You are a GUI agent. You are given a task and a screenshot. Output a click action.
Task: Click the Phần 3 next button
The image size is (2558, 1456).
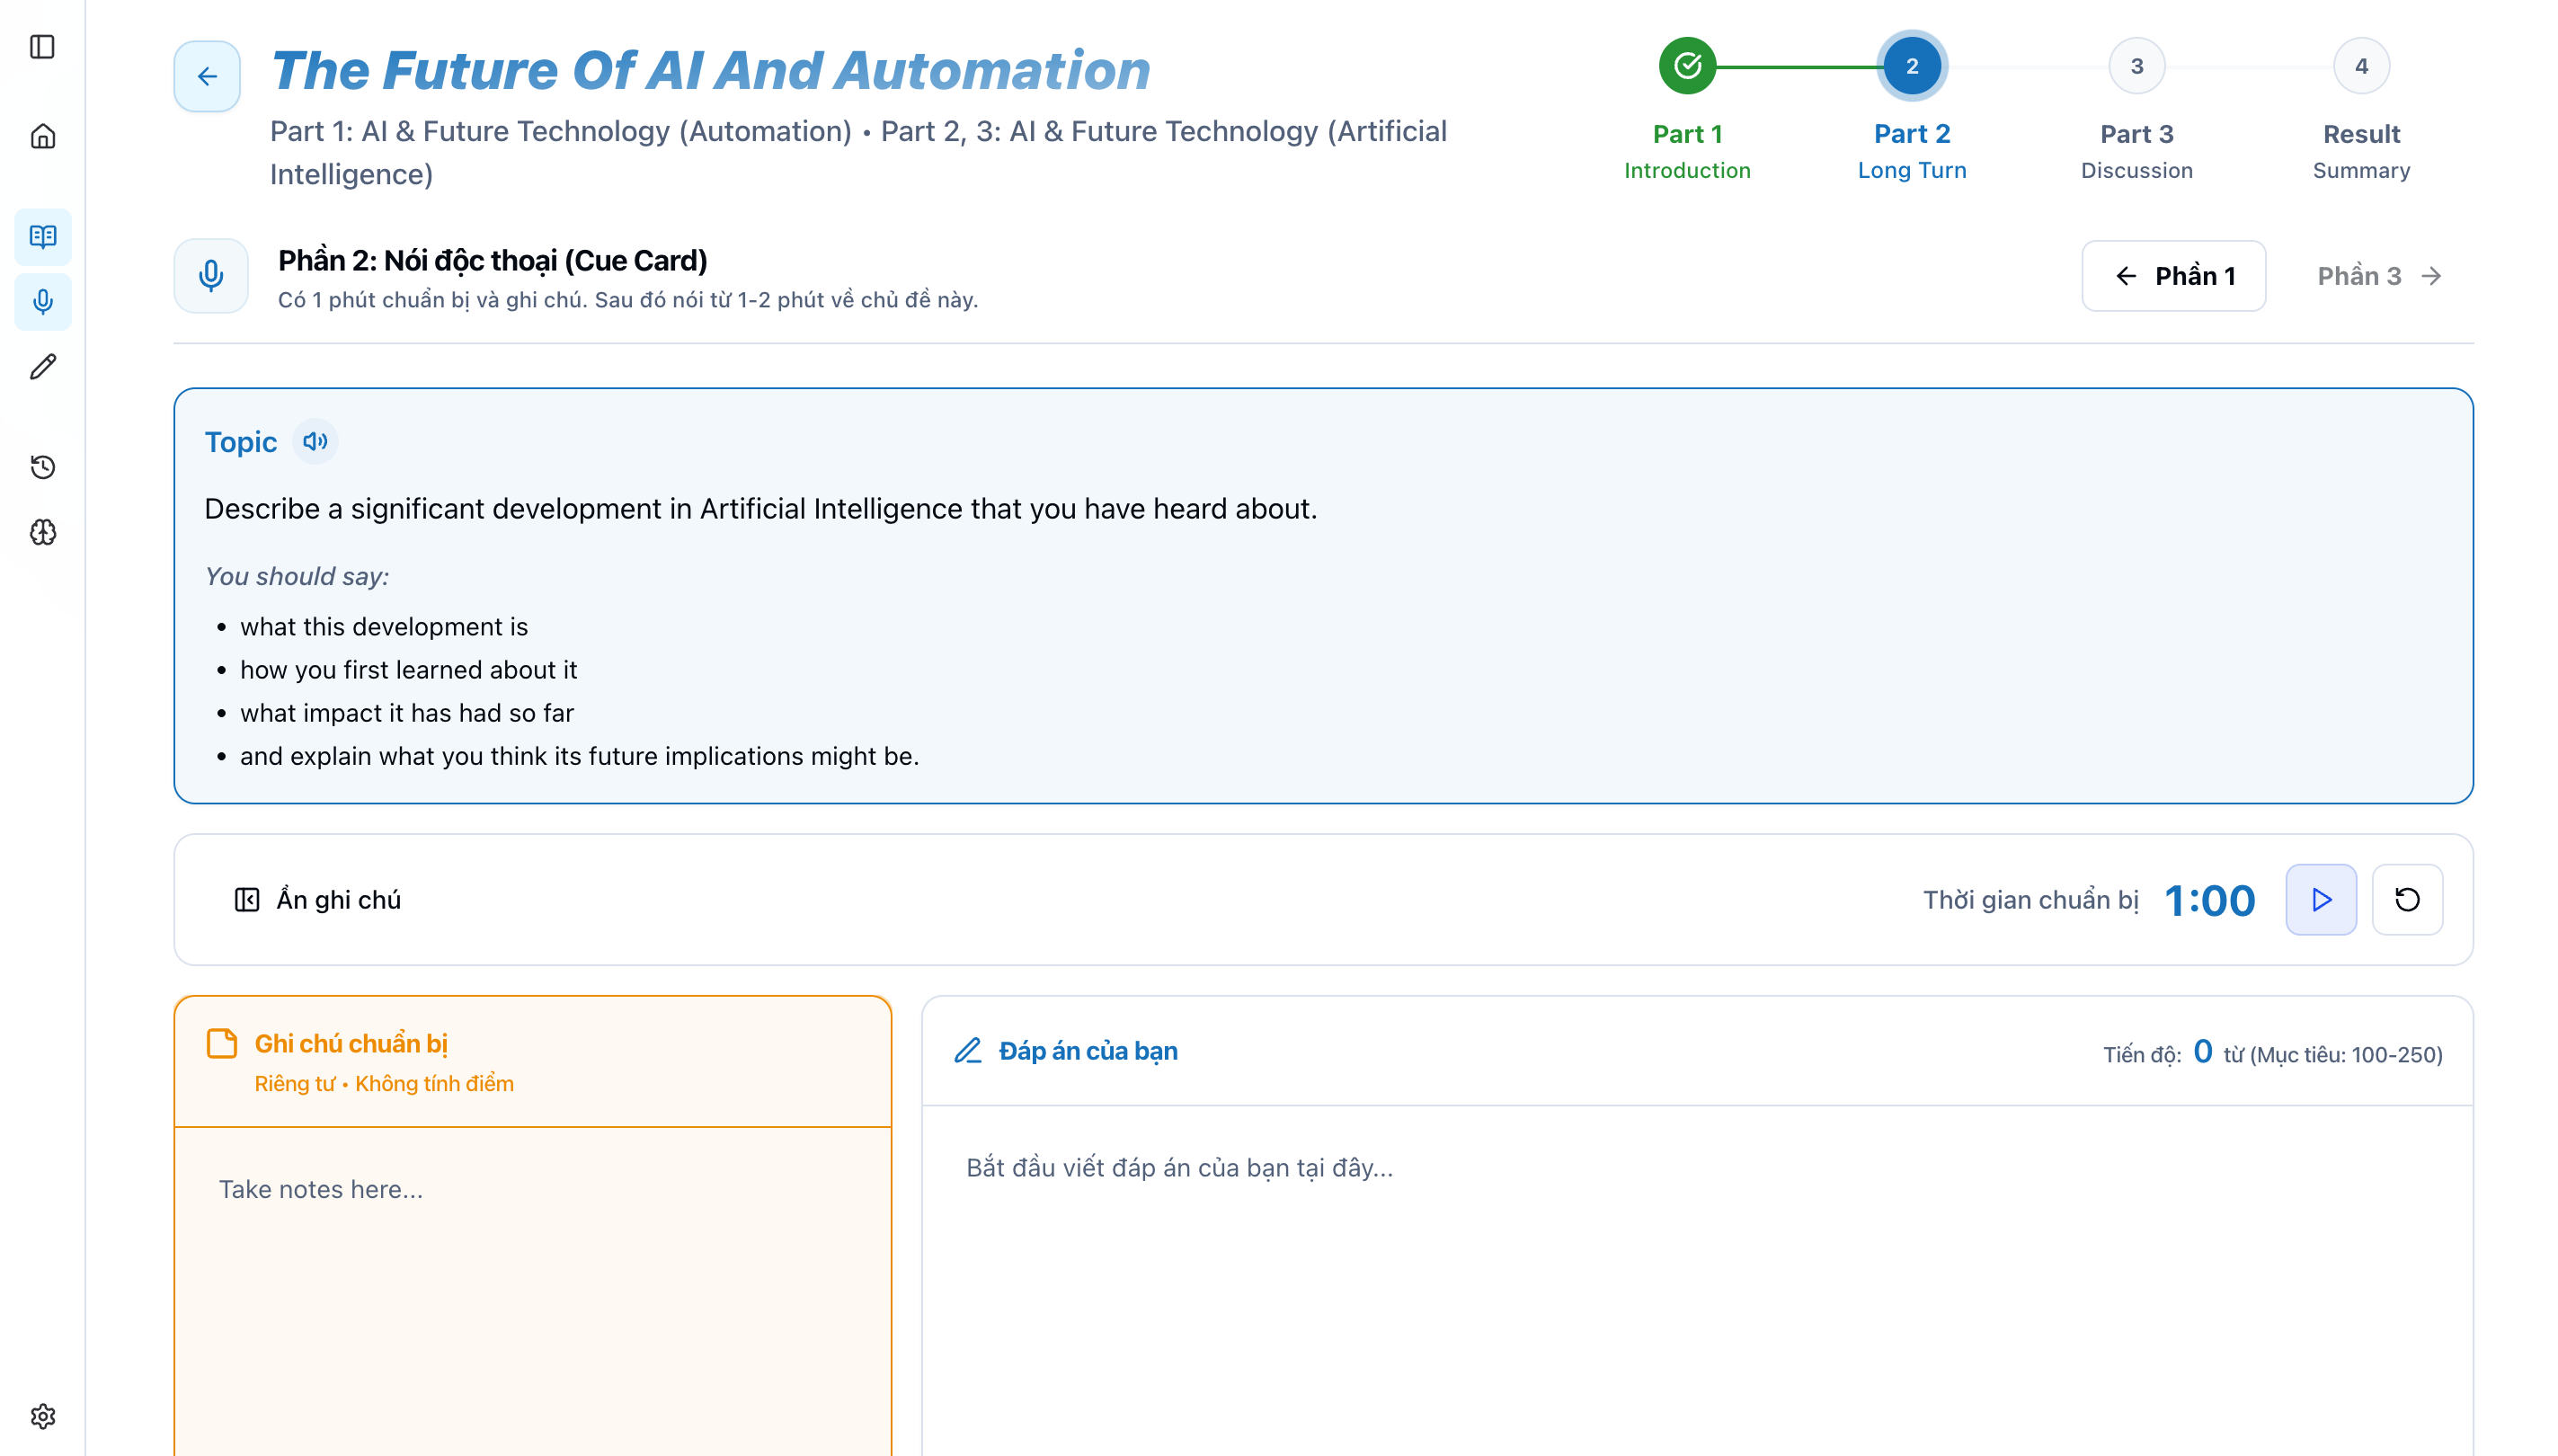point(2378,276)
